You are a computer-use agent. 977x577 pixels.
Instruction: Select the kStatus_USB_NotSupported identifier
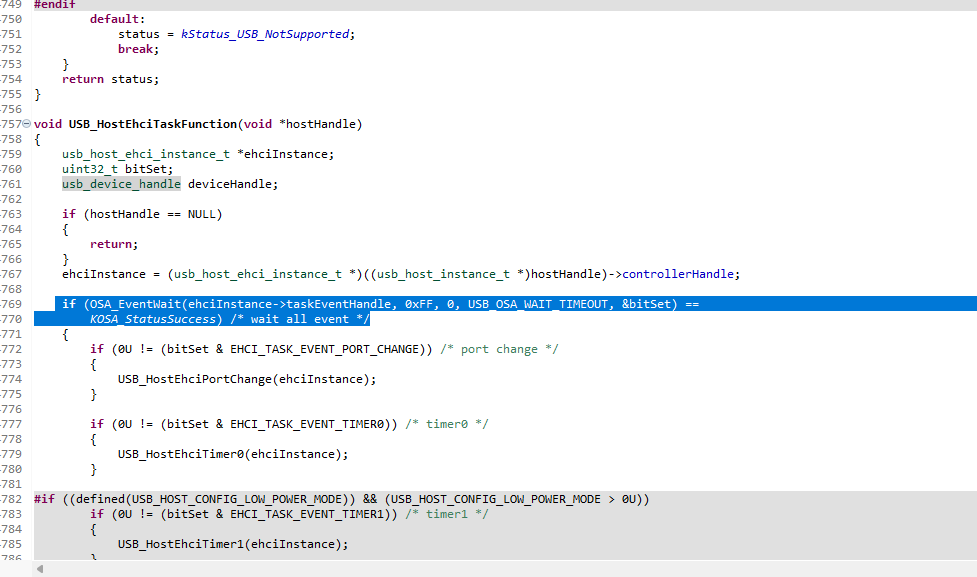tap(263, 33)
